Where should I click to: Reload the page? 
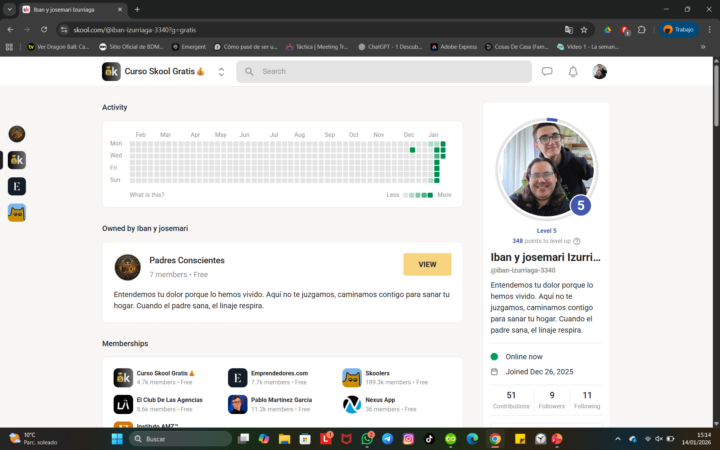(x=44, y=29)
